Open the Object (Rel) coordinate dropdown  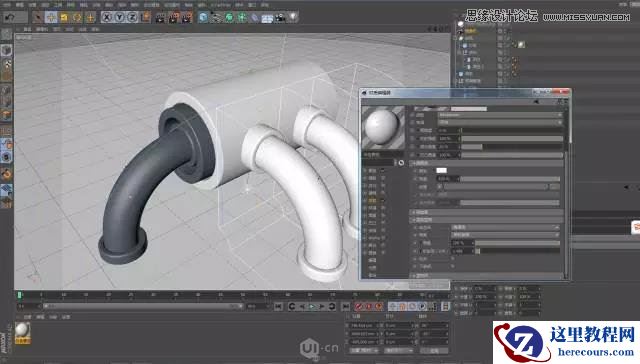point(364,351)
